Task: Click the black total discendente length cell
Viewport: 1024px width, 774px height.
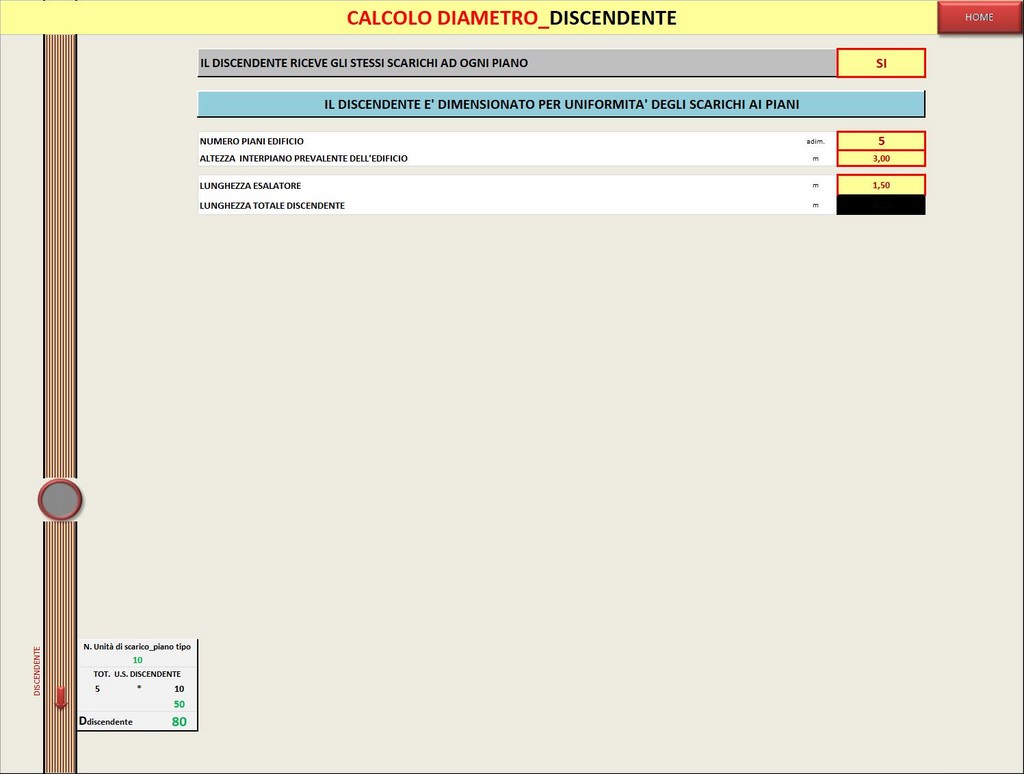Action: coord(881,205)
